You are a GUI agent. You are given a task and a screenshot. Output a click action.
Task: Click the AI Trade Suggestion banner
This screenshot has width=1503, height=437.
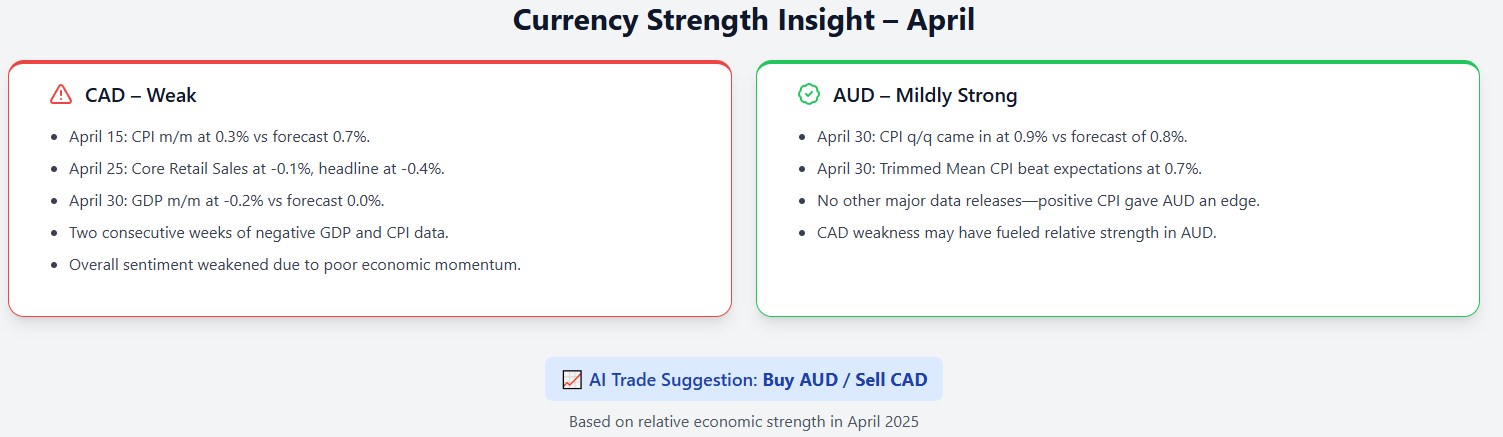coord(744,379)
